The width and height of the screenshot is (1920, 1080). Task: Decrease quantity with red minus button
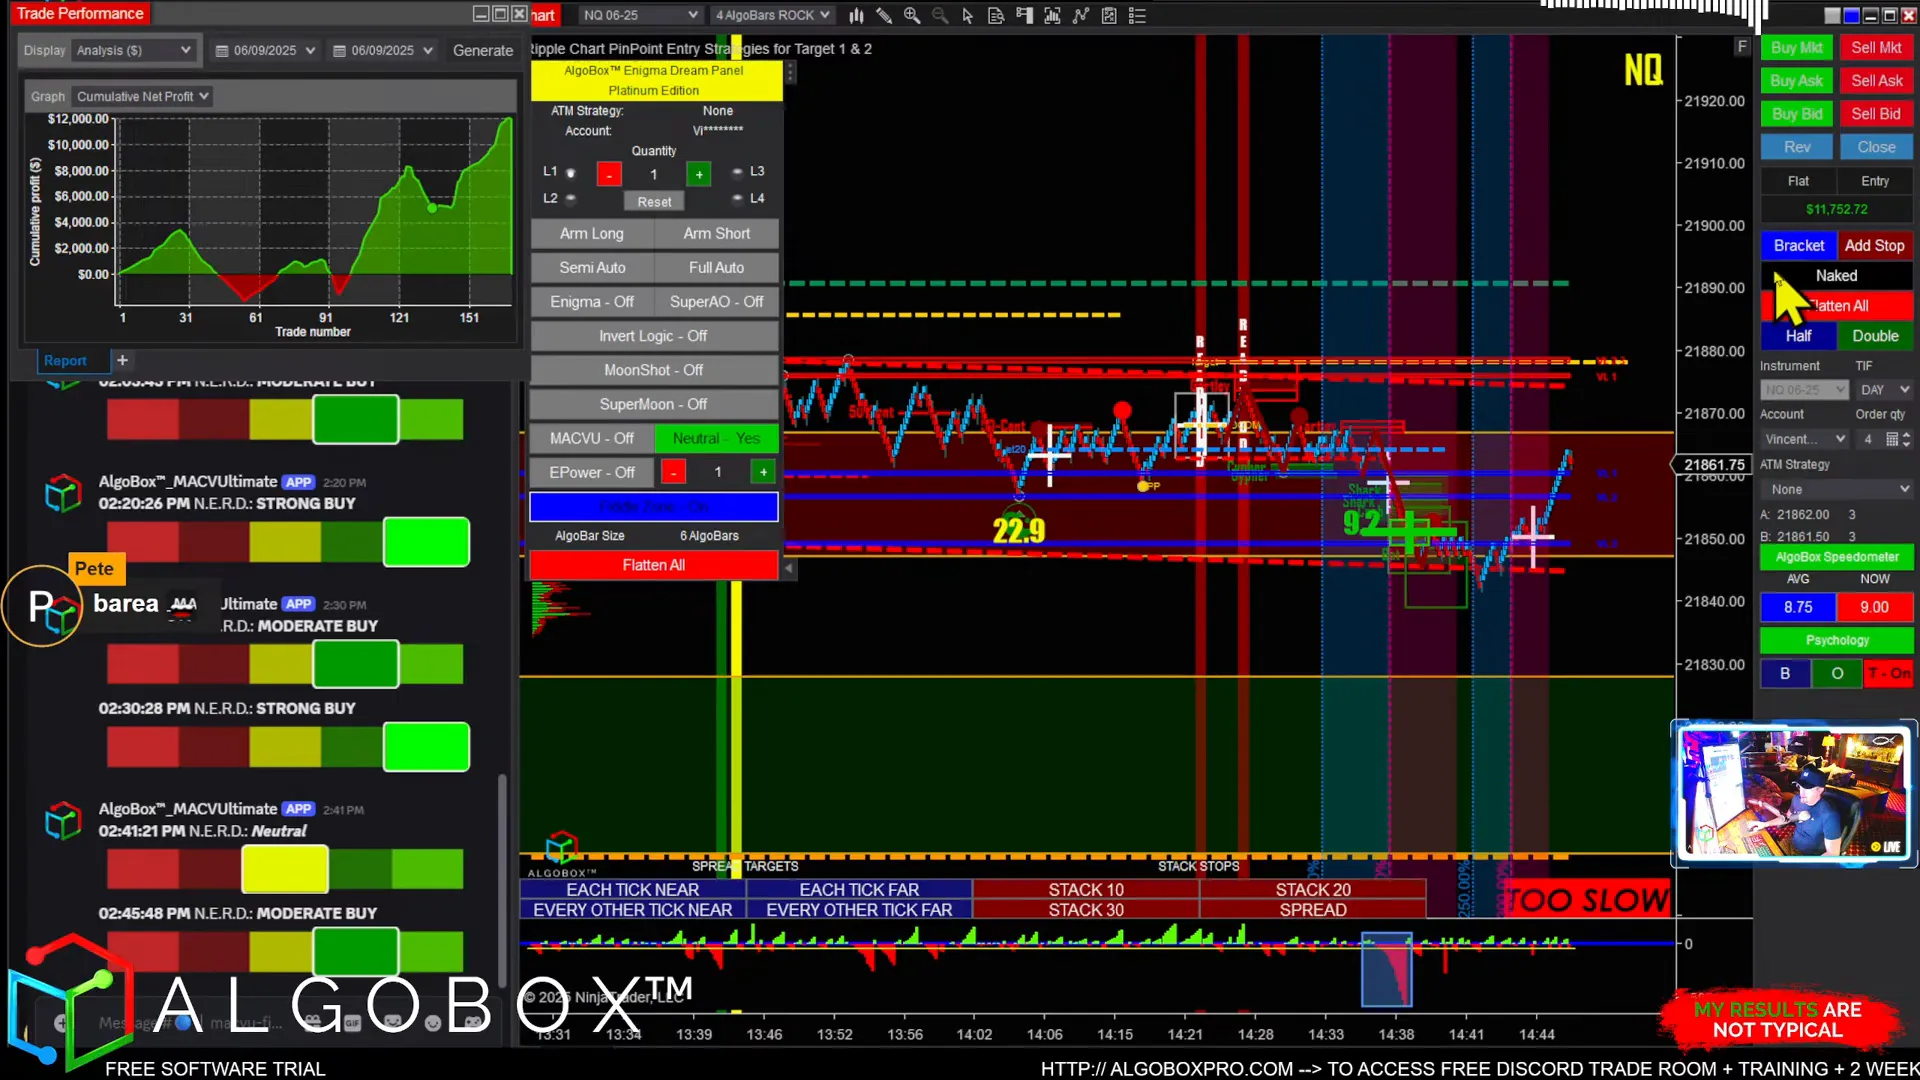coord(609,174)
